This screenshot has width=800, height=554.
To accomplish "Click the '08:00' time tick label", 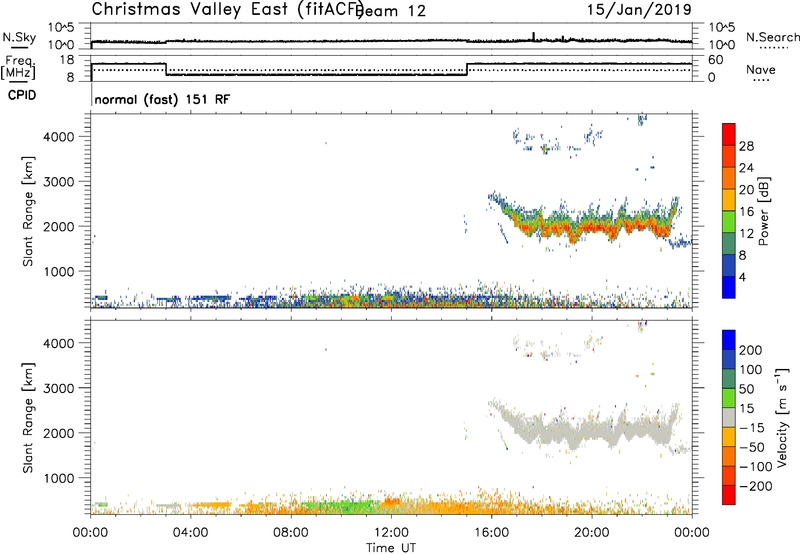I will point(291,533).
